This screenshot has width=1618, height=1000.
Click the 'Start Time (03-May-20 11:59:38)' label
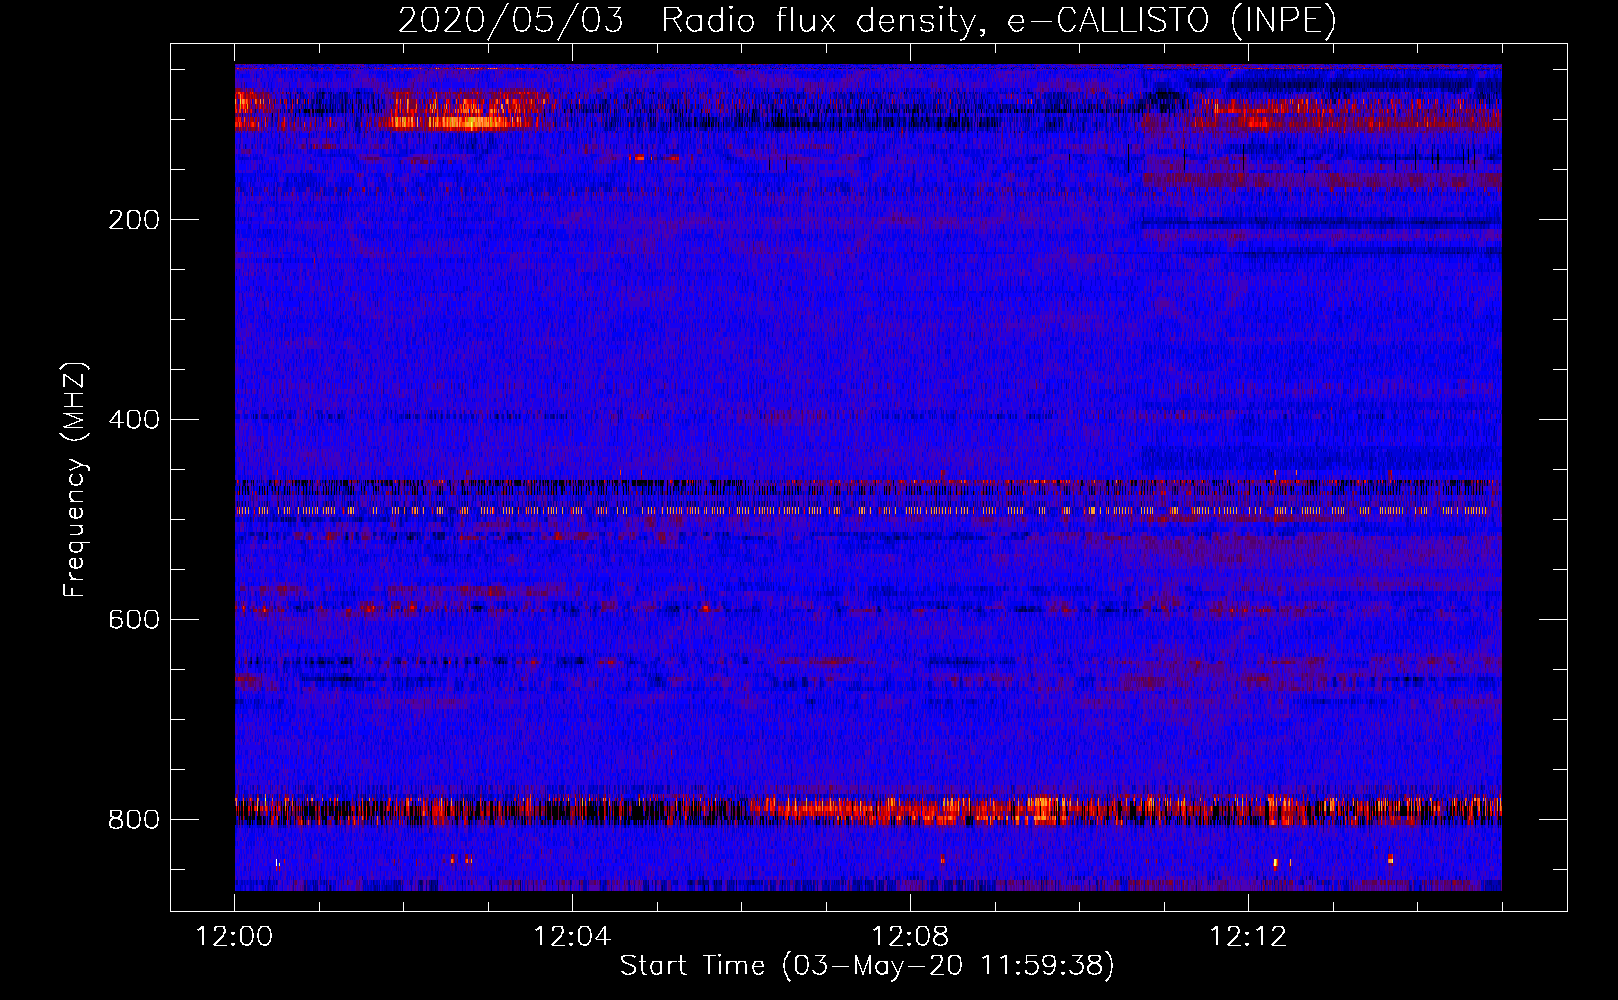click(x=867, y=966)
